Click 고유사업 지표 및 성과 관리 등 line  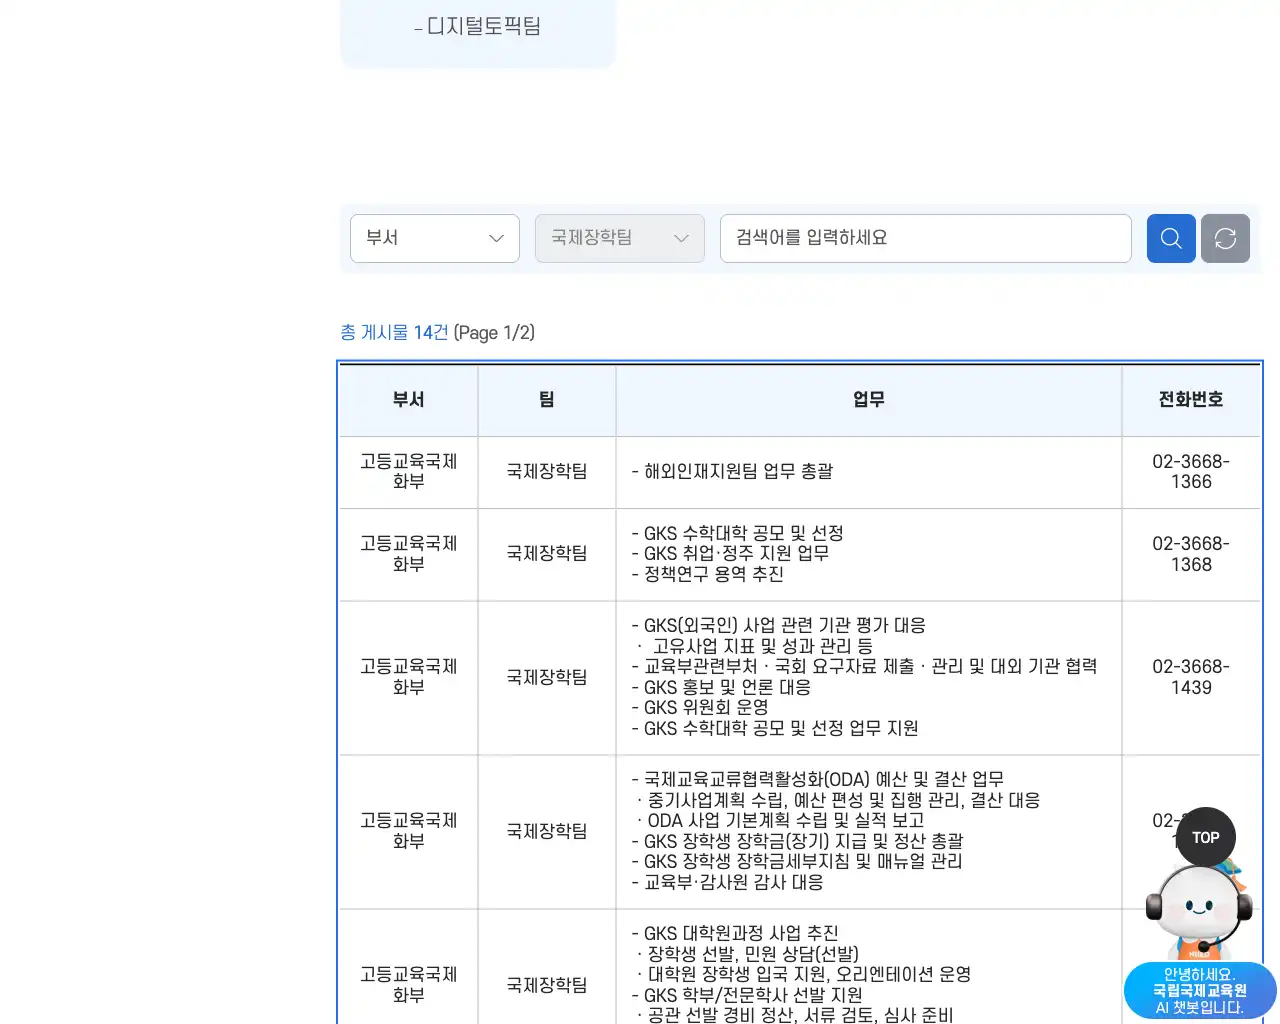click(x=755, y=646)
